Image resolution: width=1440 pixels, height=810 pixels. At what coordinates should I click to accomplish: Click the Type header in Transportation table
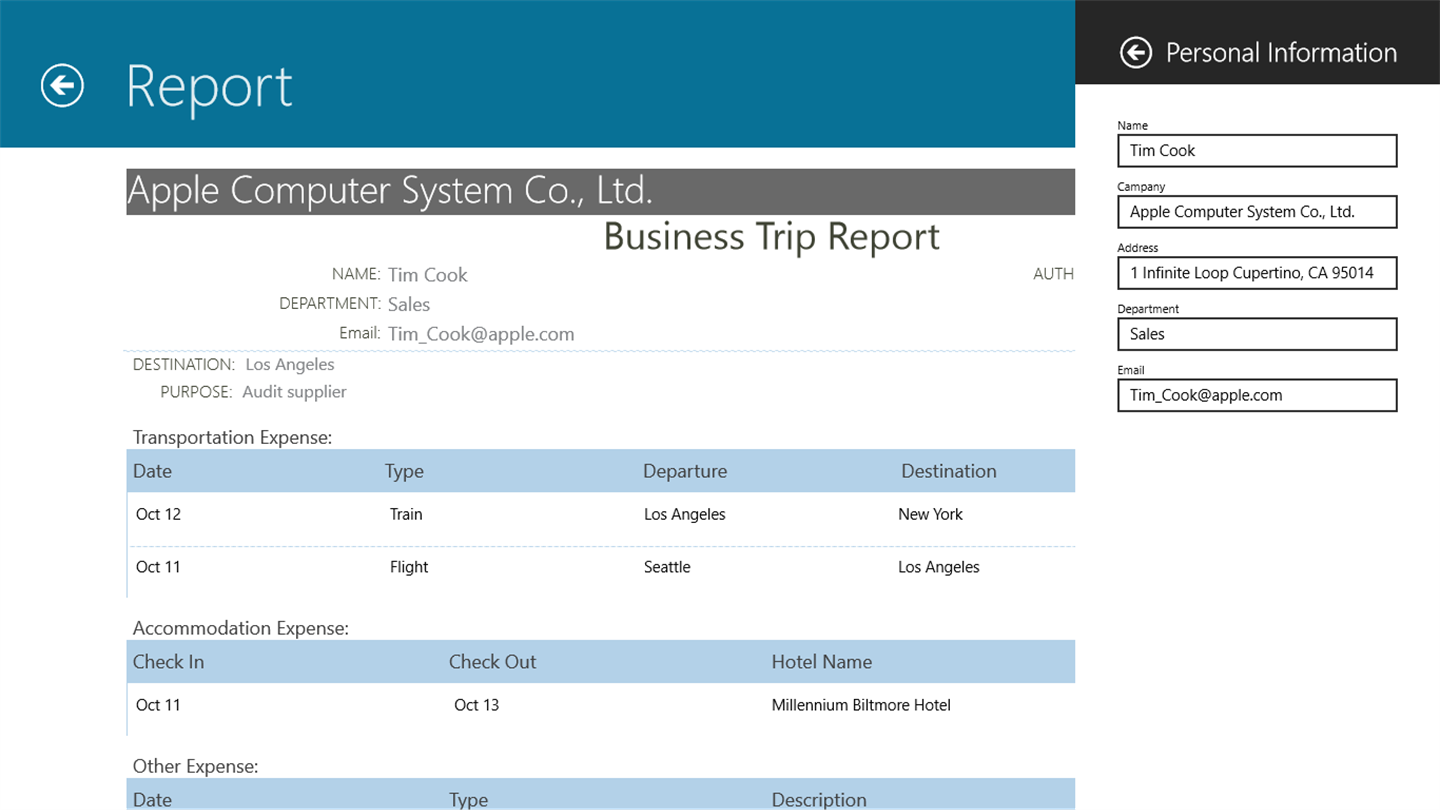[404, 471]
